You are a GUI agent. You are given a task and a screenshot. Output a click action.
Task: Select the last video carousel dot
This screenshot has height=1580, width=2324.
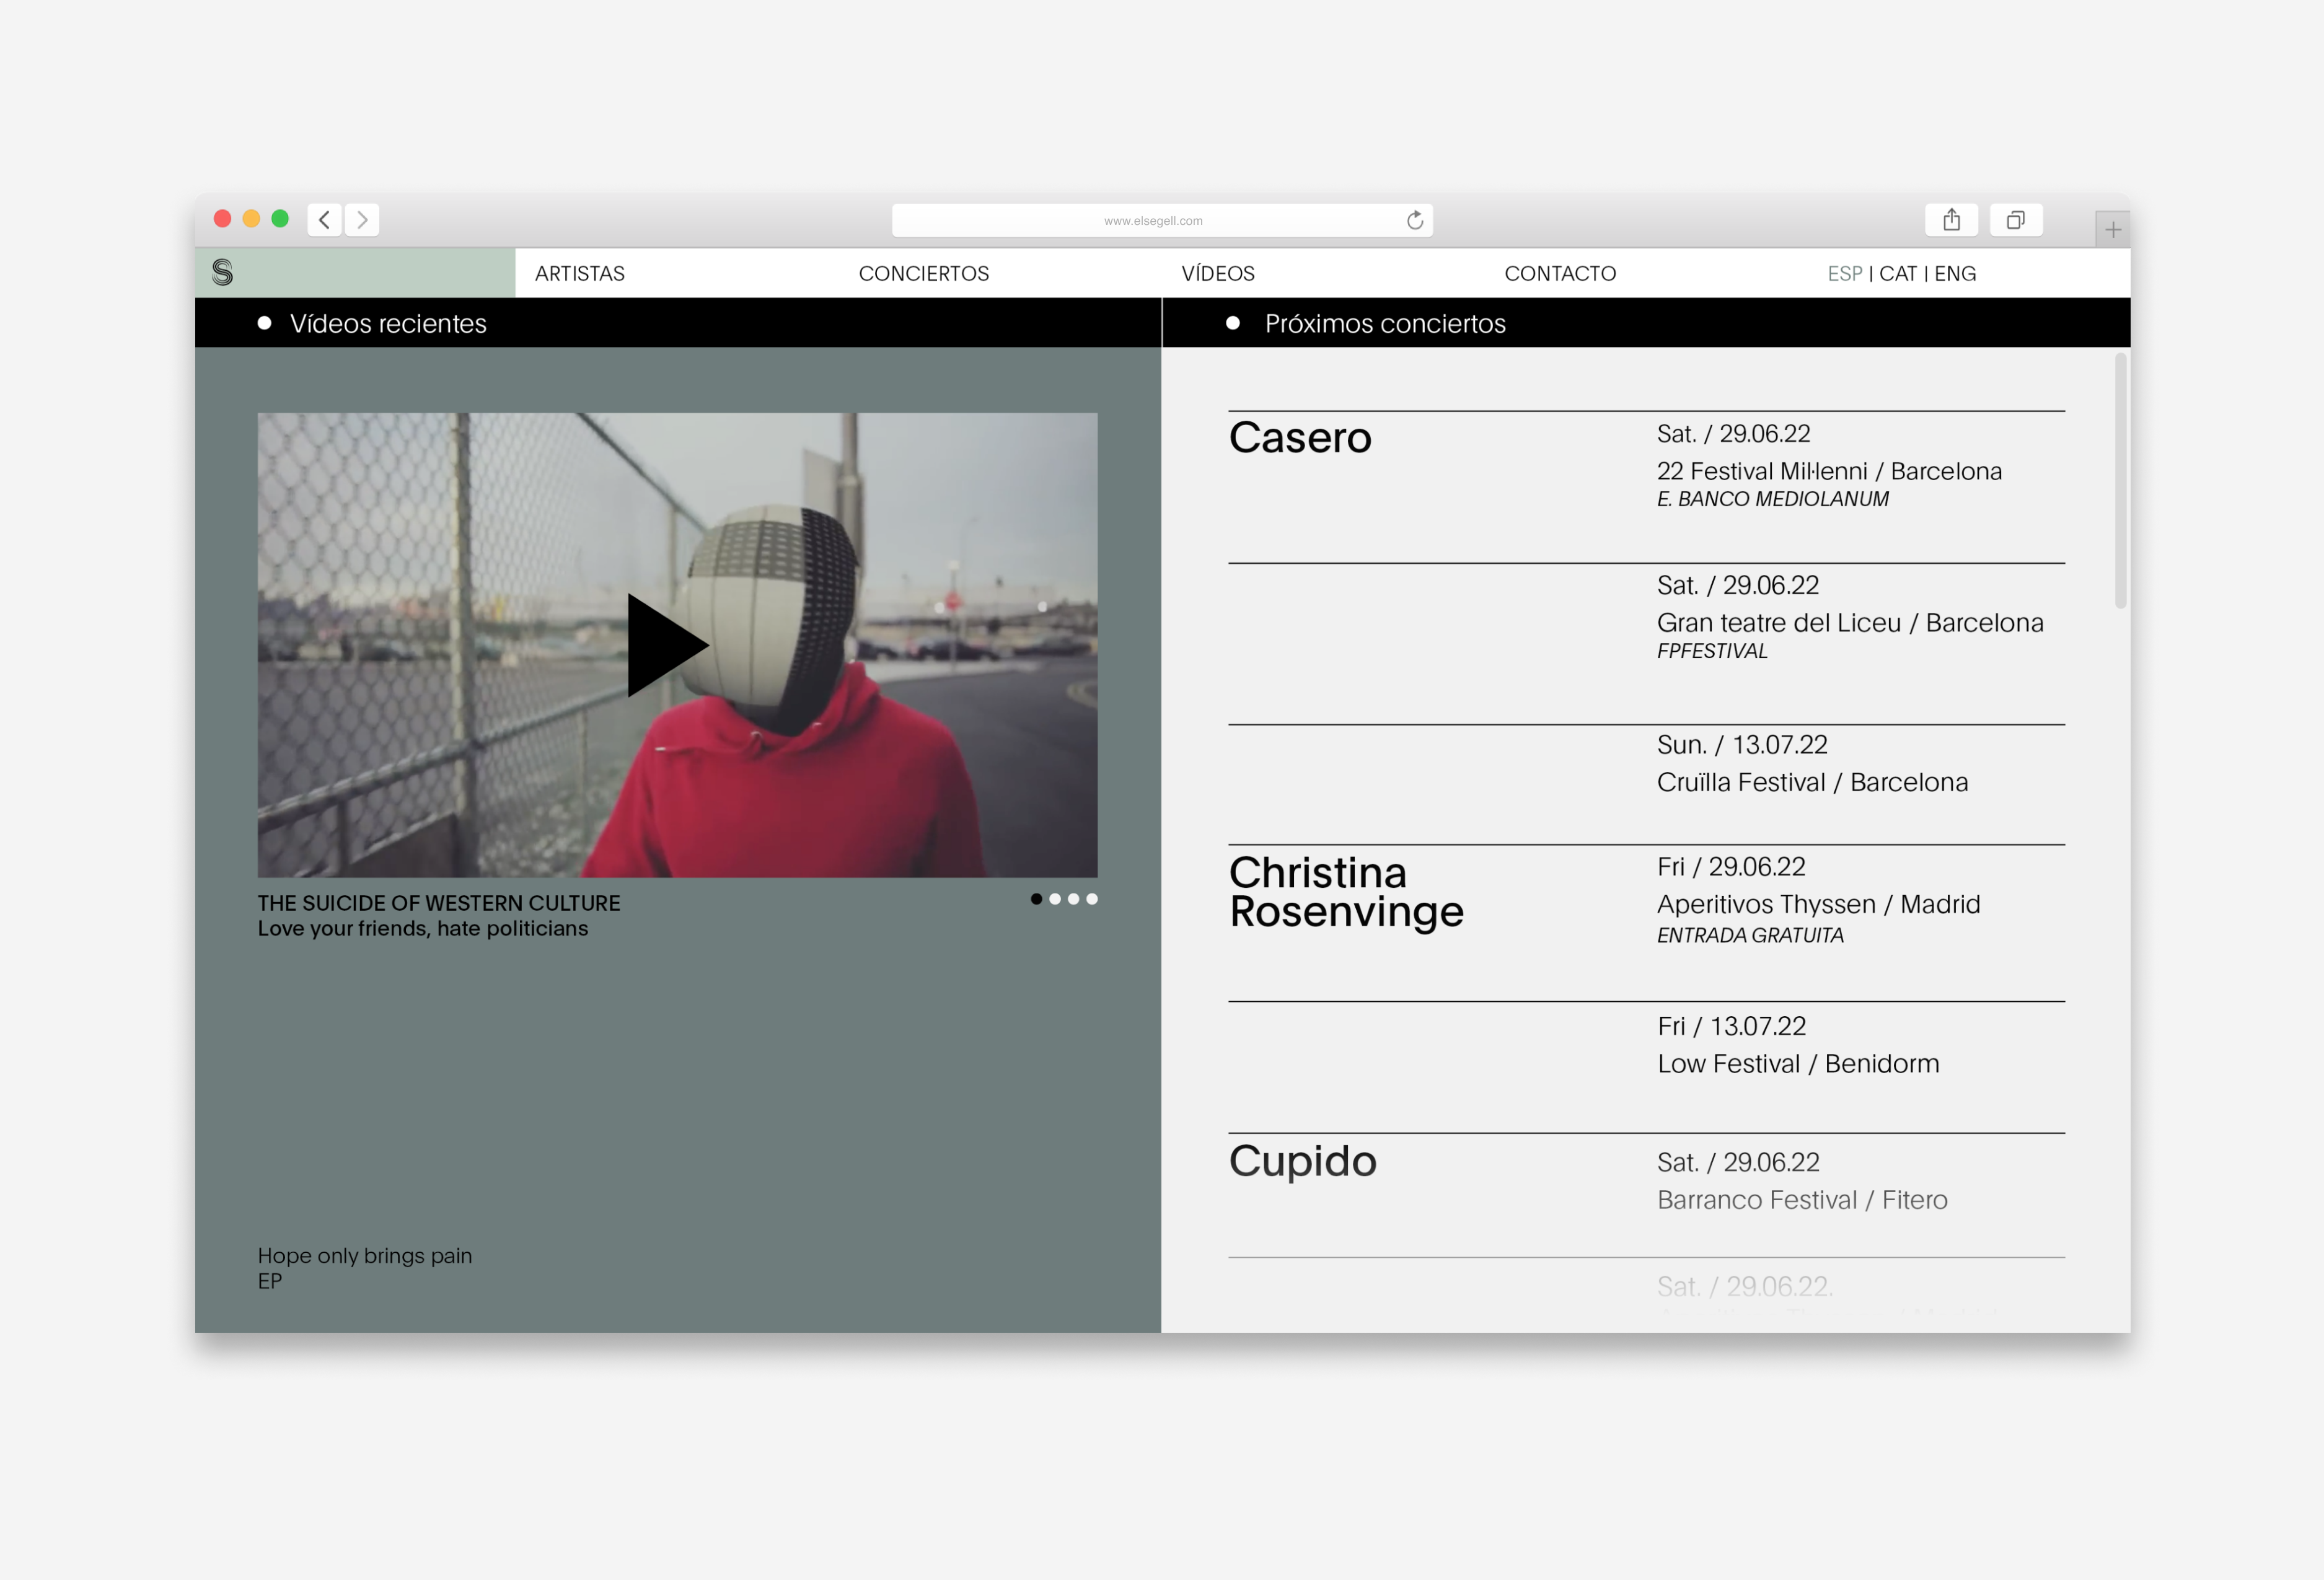pos(1092,899)
